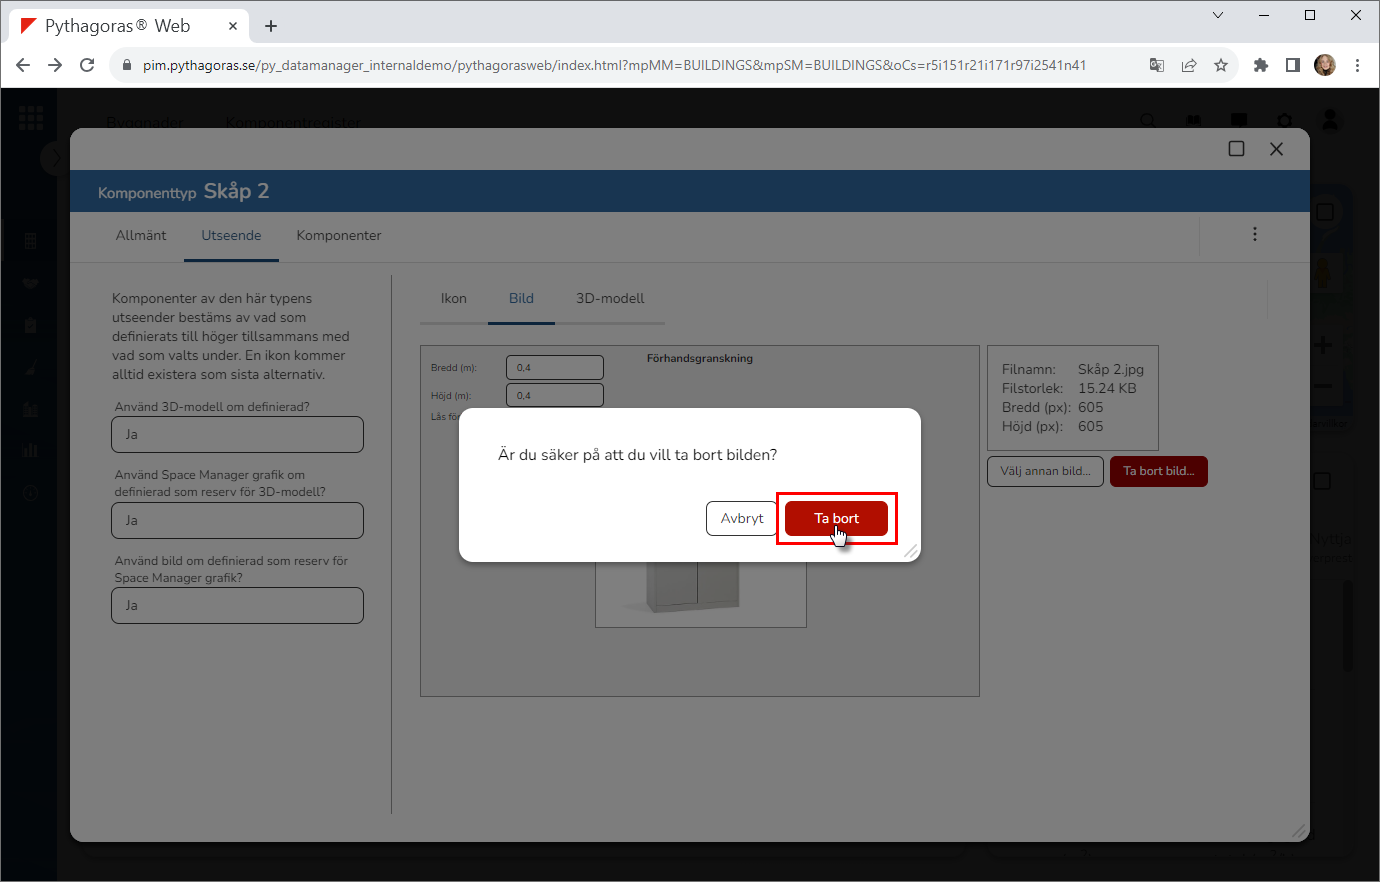The image size is (1380, 882).
Task: Click Avbryt to cancel image removal
Action: (741, 518)
